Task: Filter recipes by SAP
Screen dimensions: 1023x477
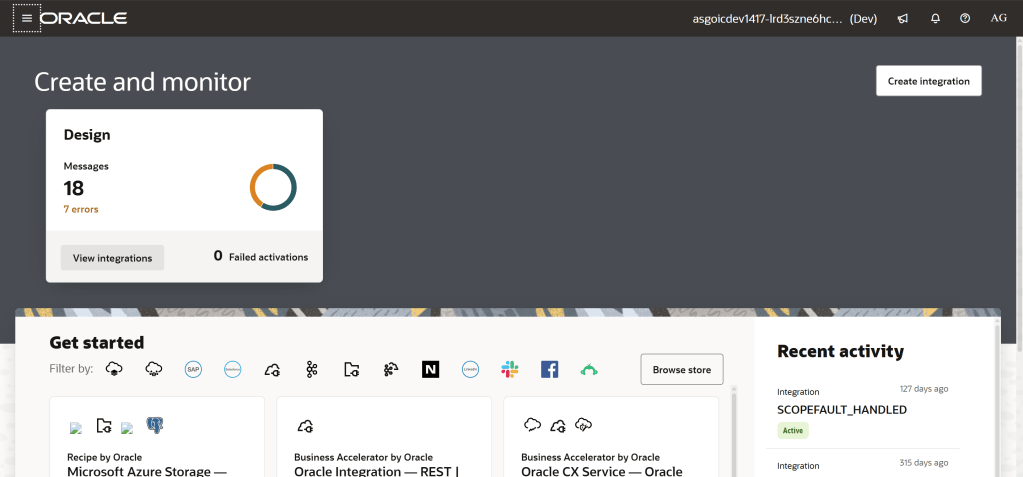Action: tap(193, 369)
